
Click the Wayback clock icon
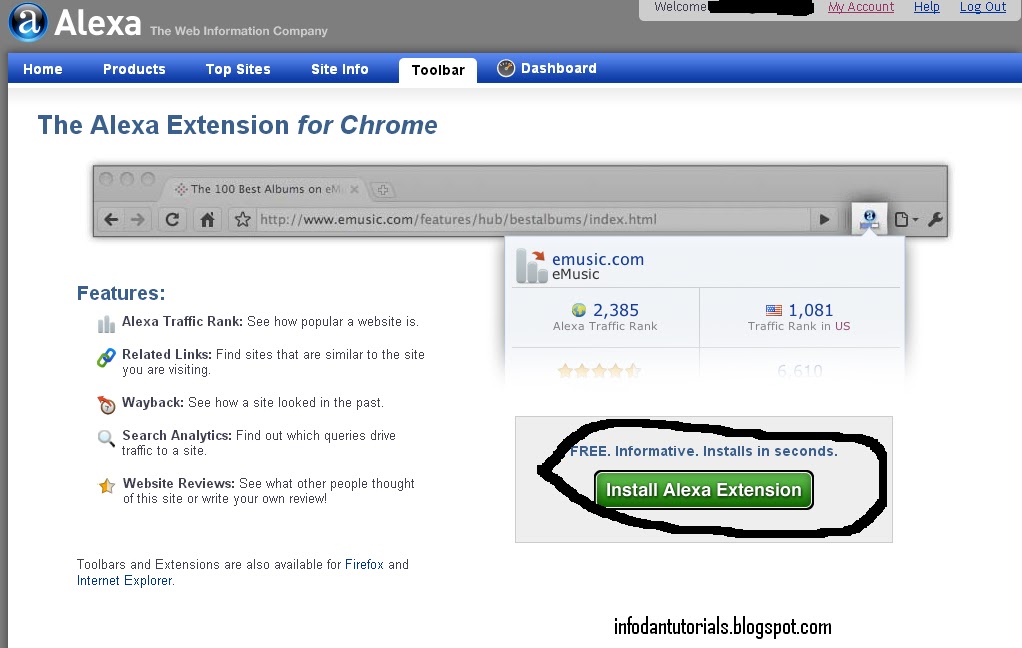click(x=106, y=405)
